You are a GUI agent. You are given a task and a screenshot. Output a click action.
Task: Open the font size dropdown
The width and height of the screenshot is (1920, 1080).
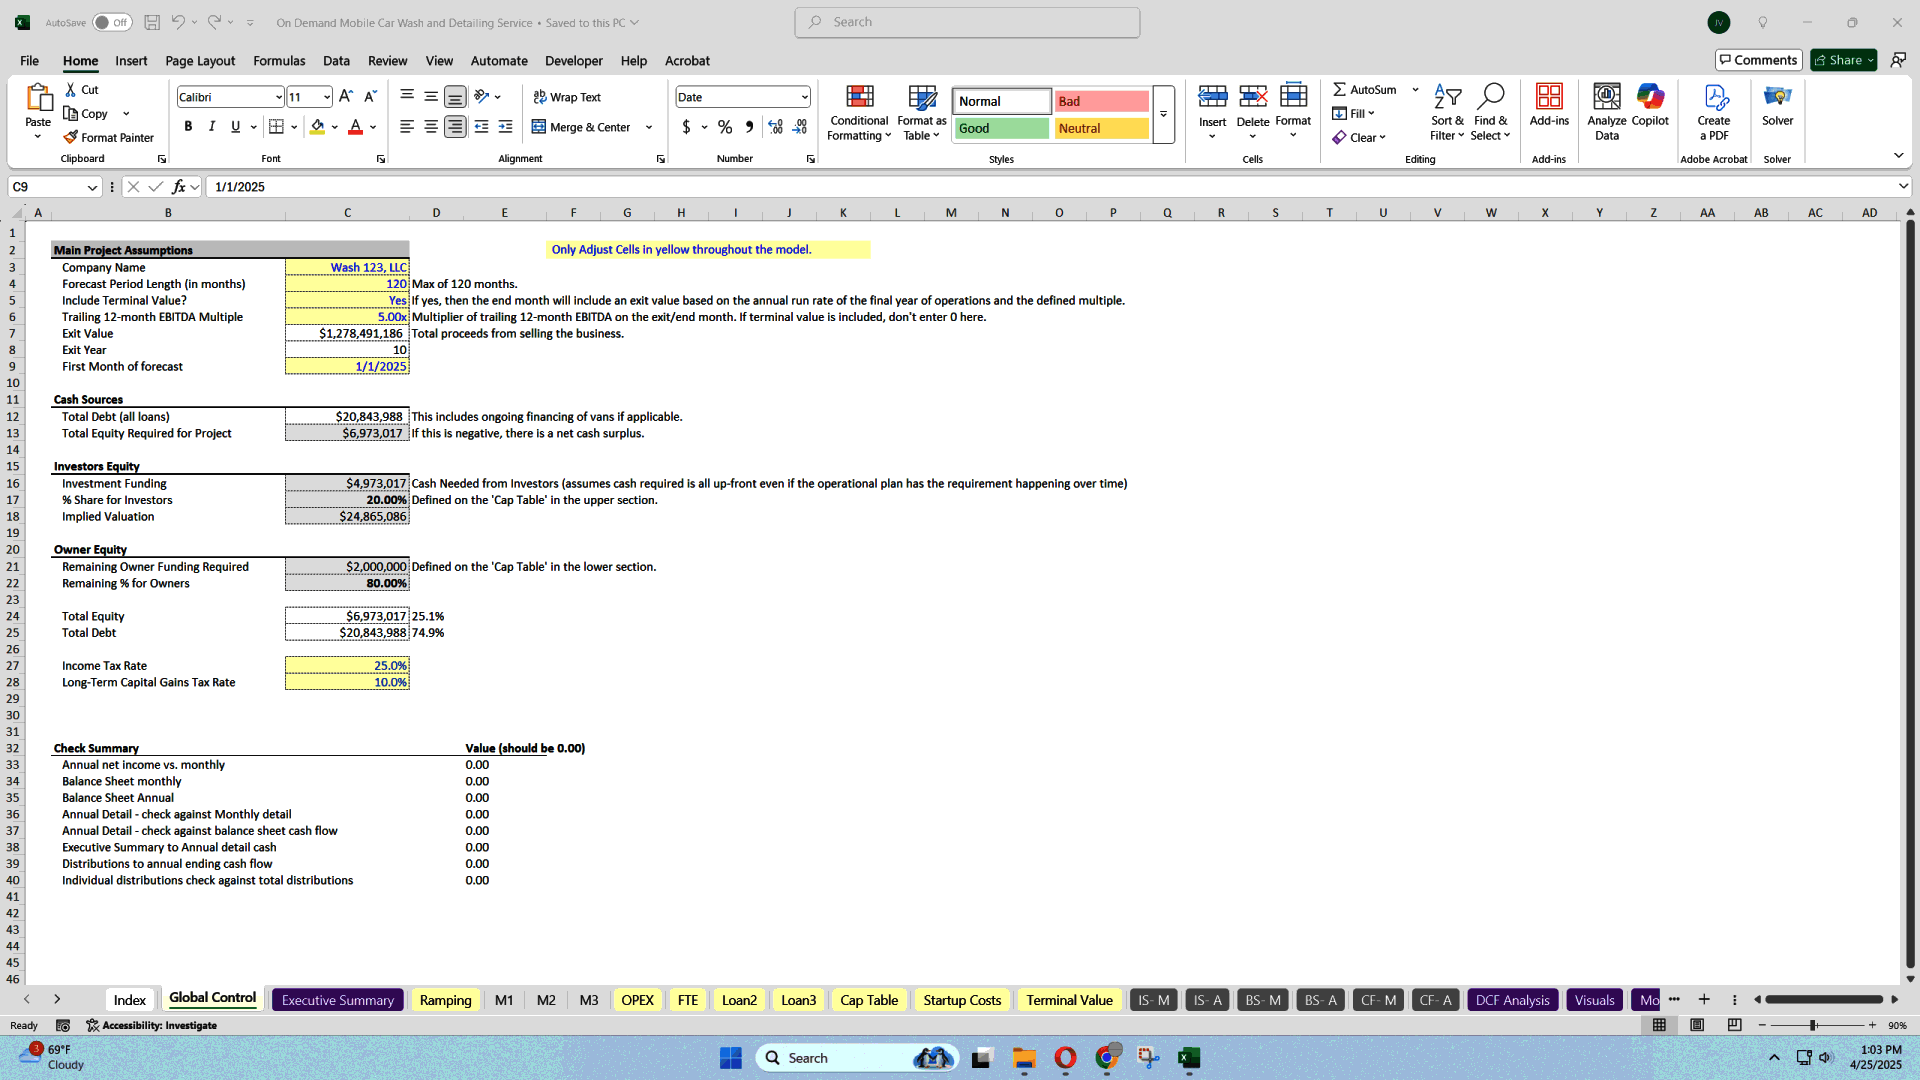(326, 97)
